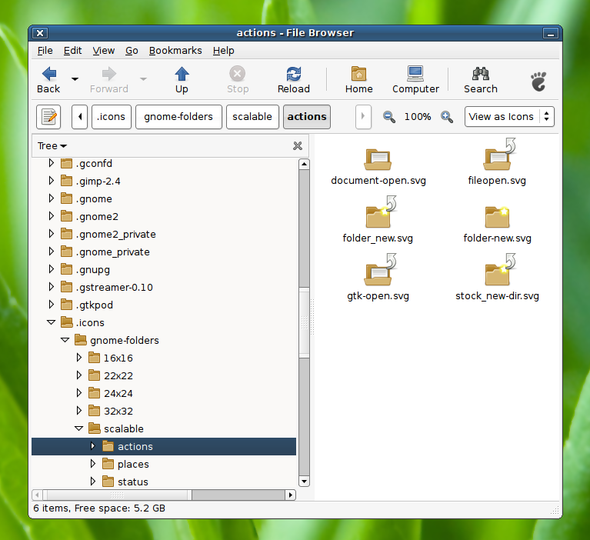Select the stock_new-dir.svg file icon
The width and height of the screenshot is (590, 540).
click(x=500, y=270)
